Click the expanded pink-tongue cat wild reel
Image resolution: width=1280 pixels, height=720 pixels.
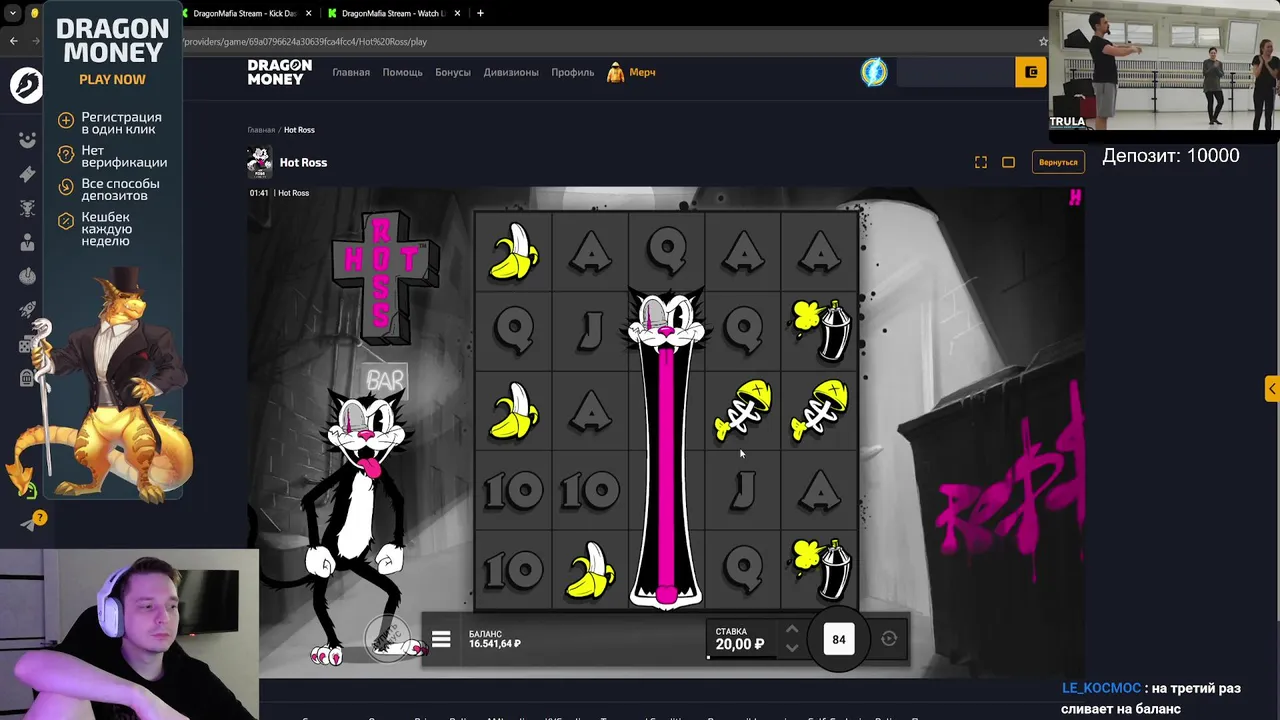667,448
